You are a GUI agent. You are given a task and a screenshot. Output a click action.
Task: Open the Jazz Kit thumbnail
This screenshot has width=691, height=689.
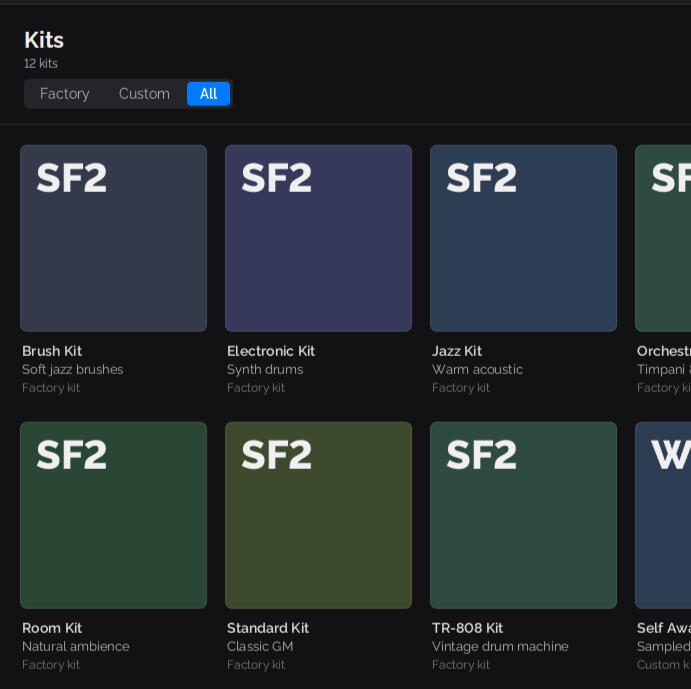click(x=523, y=238)
